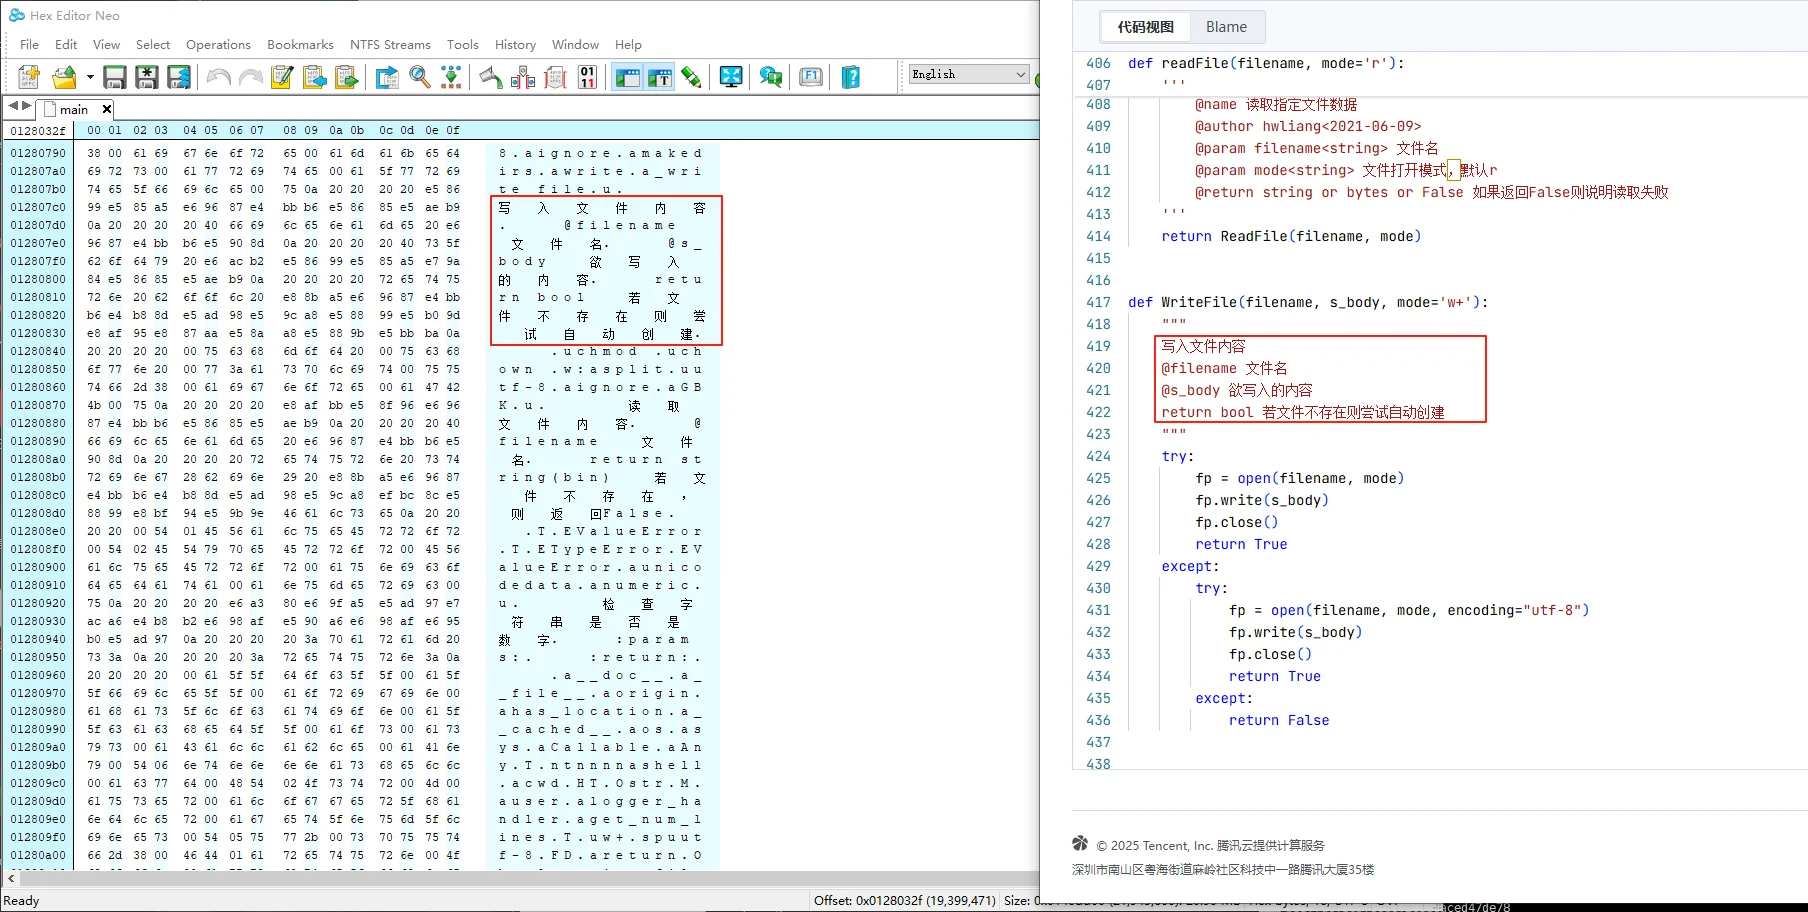Close the main document tab
The image size is (1808, 912).
point(107,109)
